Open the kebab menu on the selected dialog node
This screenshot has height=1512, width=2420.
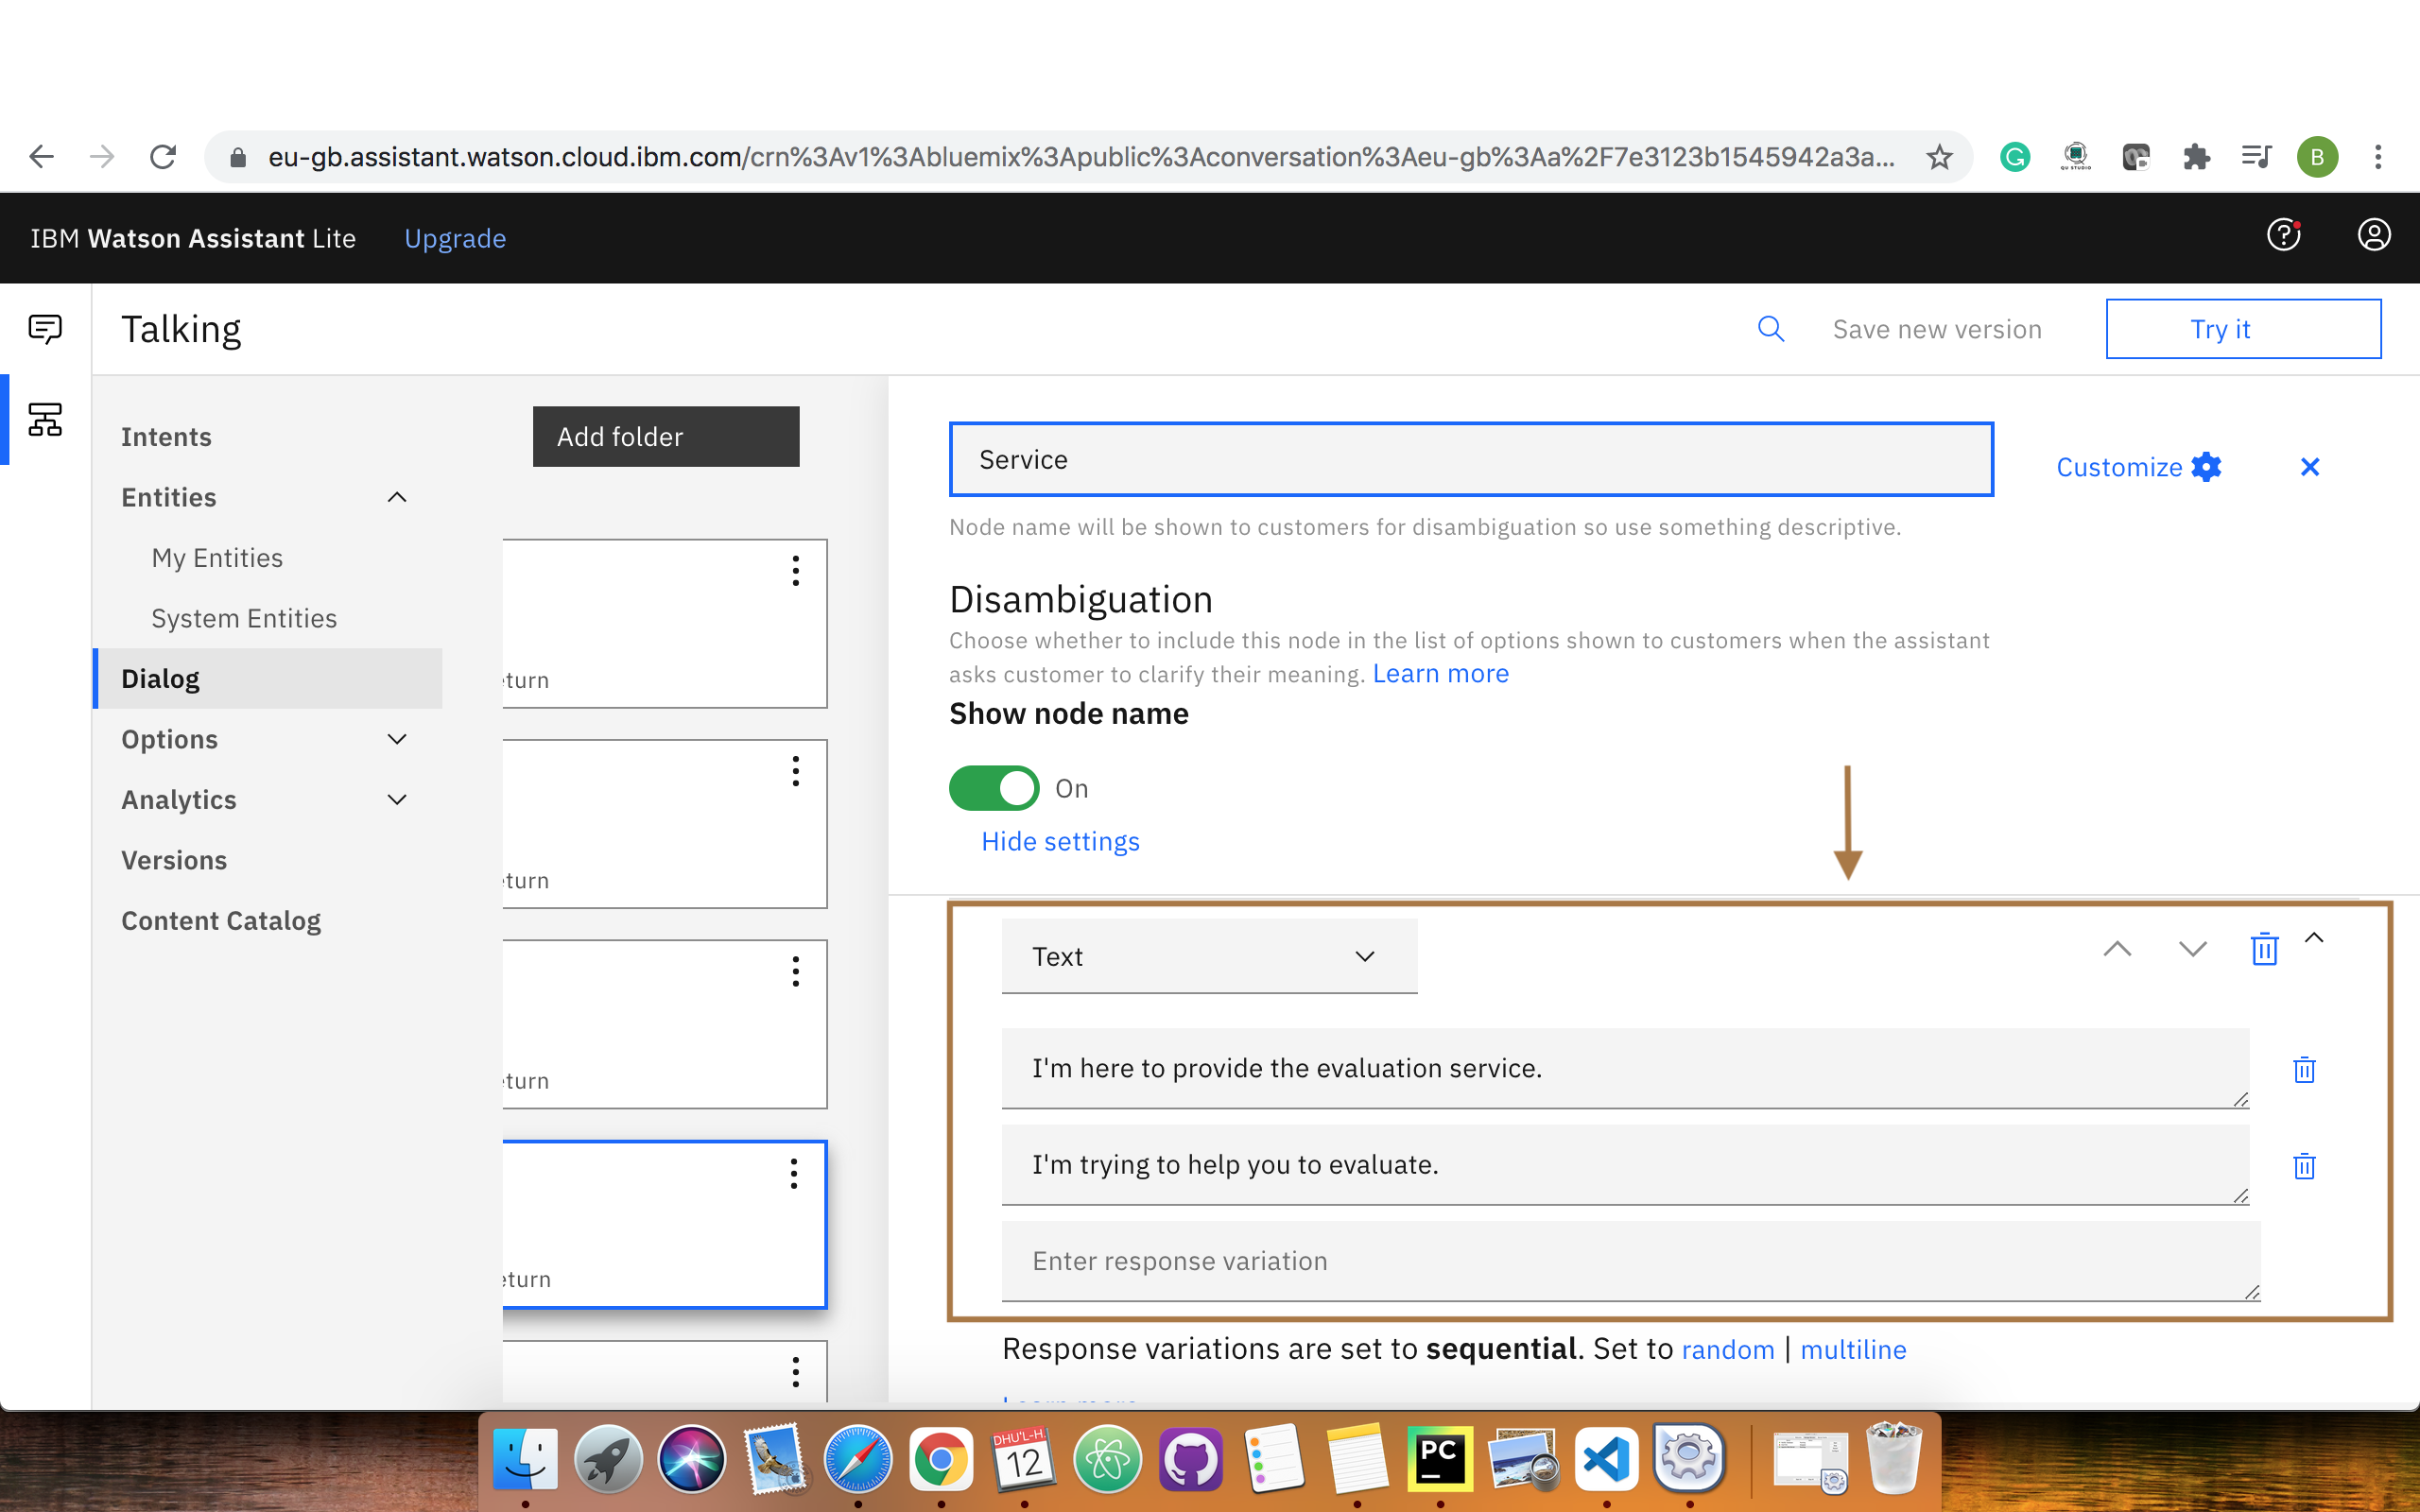(x=795, y=1174)
